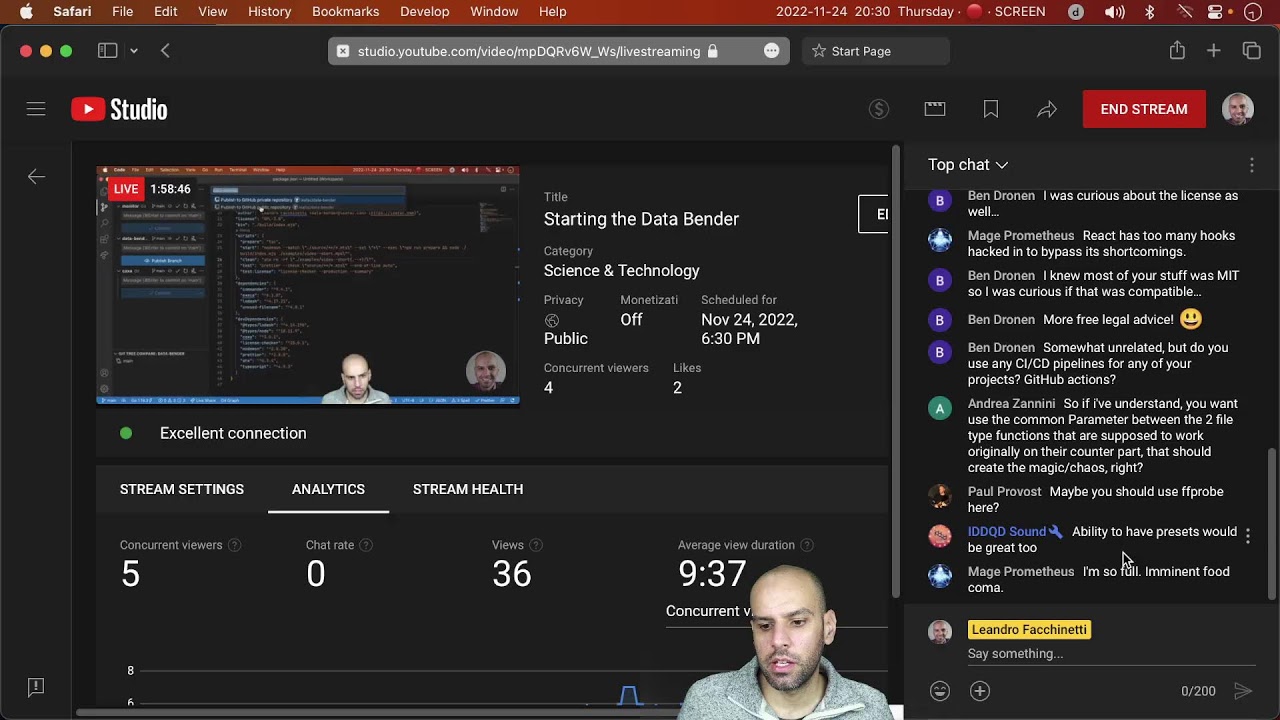Select the ANALYTICS tab
Viewport: 1280px width, 720px height.
point(328,489)
